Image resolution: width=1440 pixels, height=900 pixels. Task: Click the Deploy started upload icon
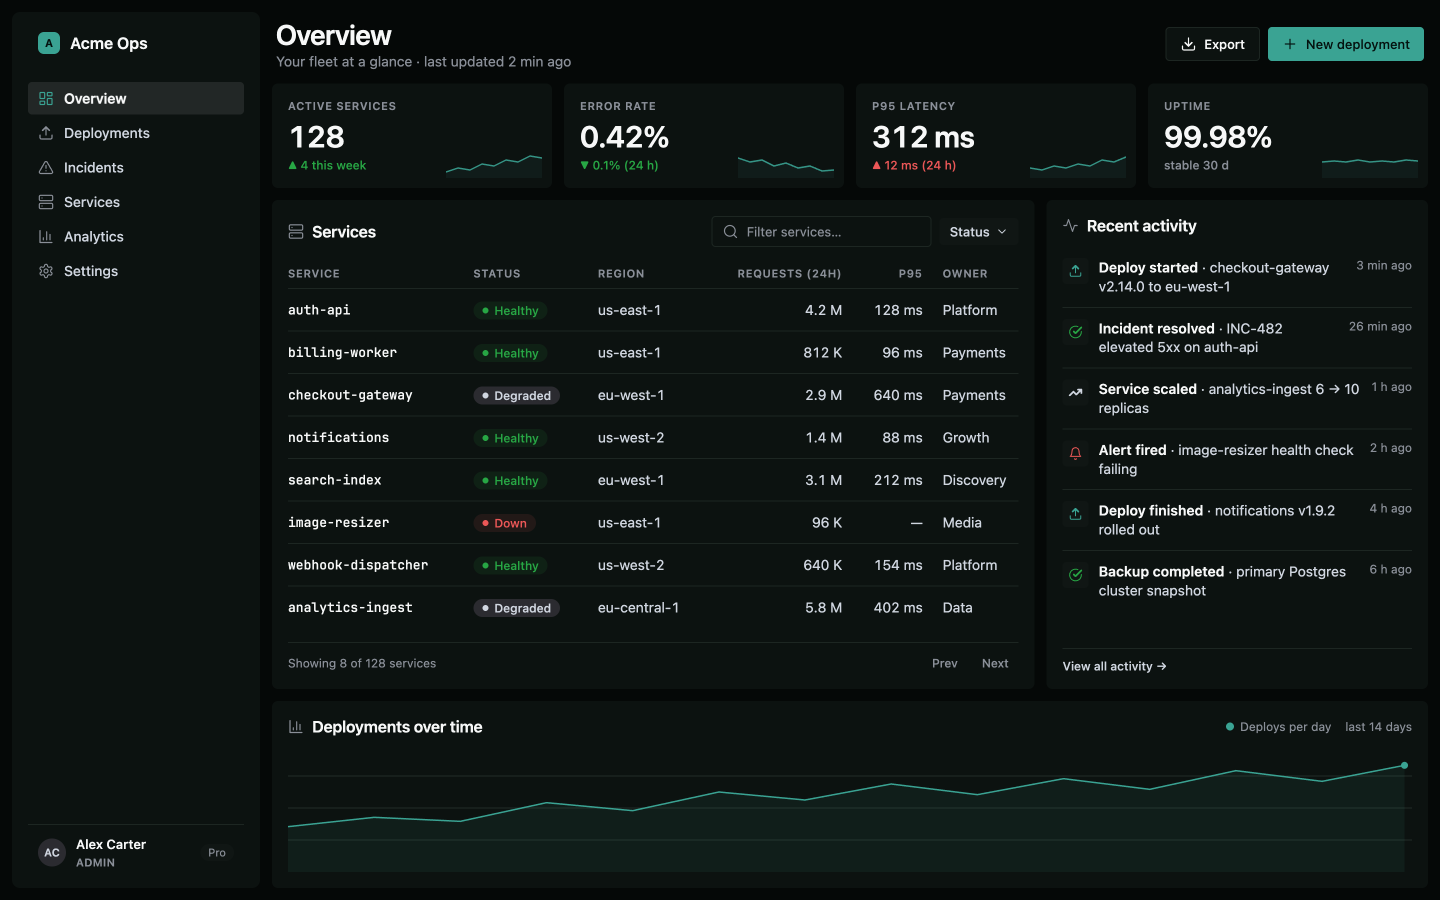(1076, 271)
